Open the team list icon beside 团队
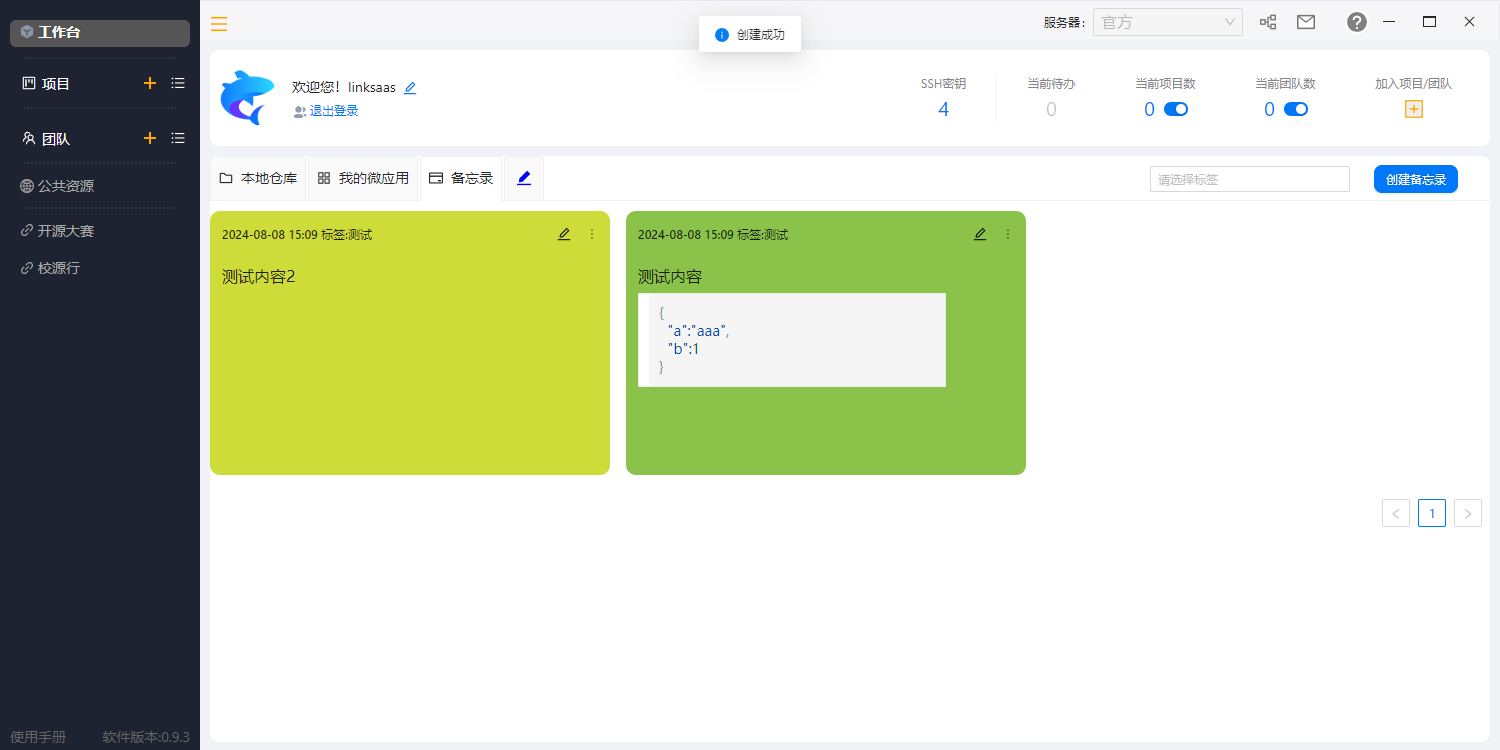1500x750 pixels. (178, 138)
